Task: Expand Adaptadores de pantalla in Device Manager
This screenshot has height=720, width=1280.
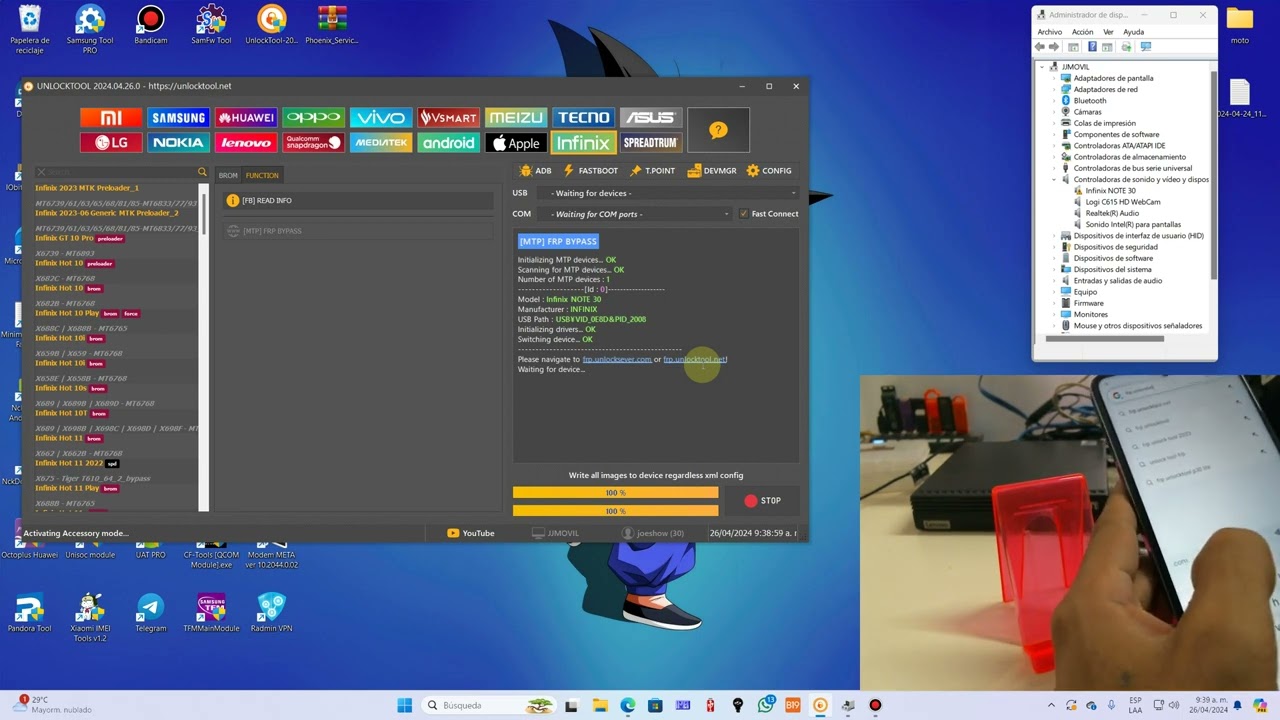Action: [x=1054, y=78]
